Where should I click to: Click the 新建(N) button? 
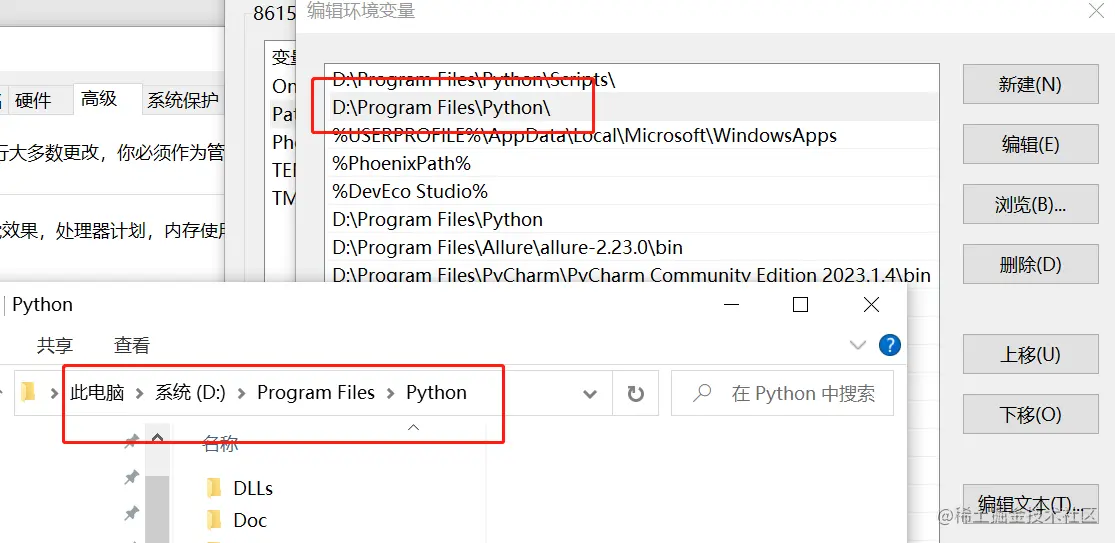[x=1030, y=84]
